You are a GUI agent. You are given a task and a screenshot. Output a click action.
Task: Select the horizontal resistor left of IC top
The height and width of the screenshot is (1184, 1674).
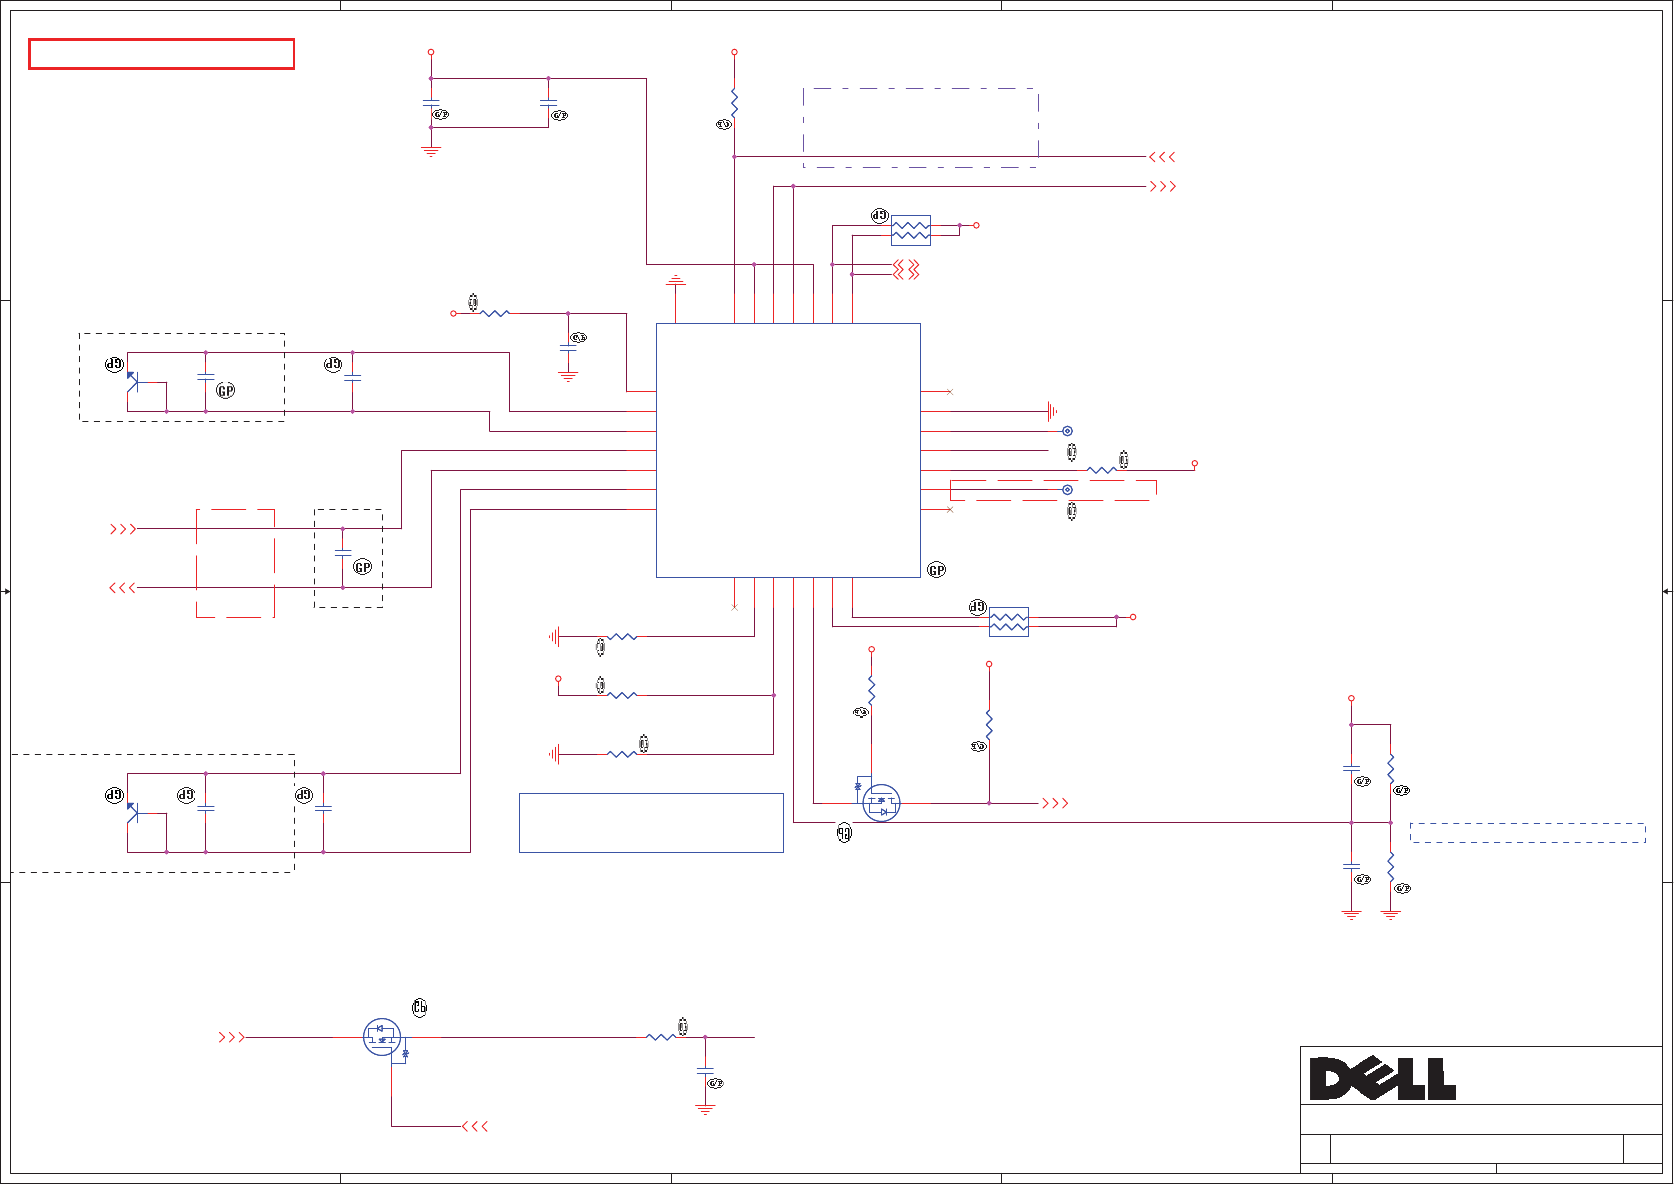pos(495,313)
